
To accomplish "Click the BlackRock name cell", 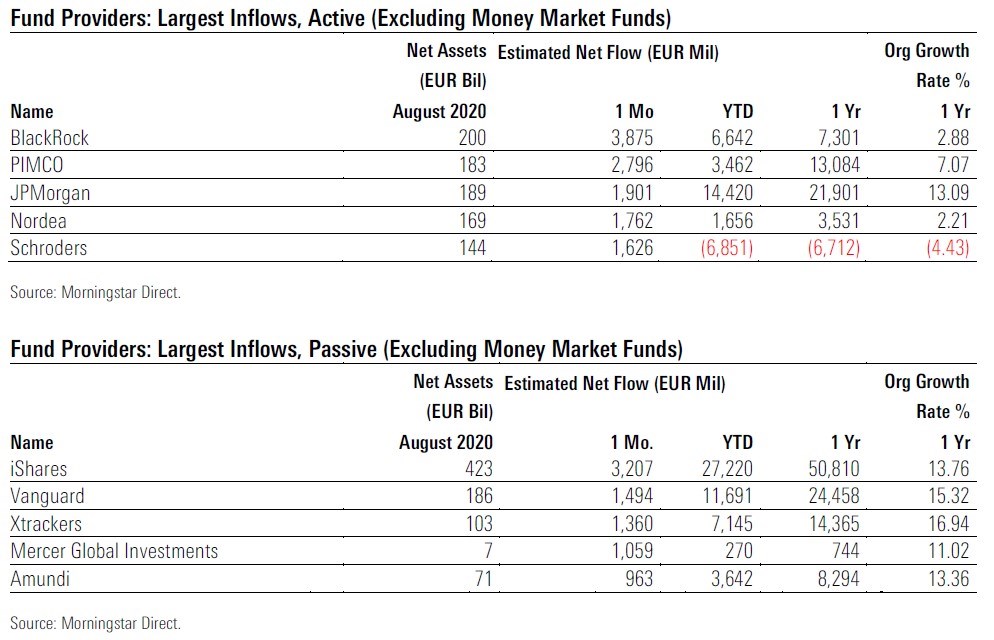I will tap(49, 138).
